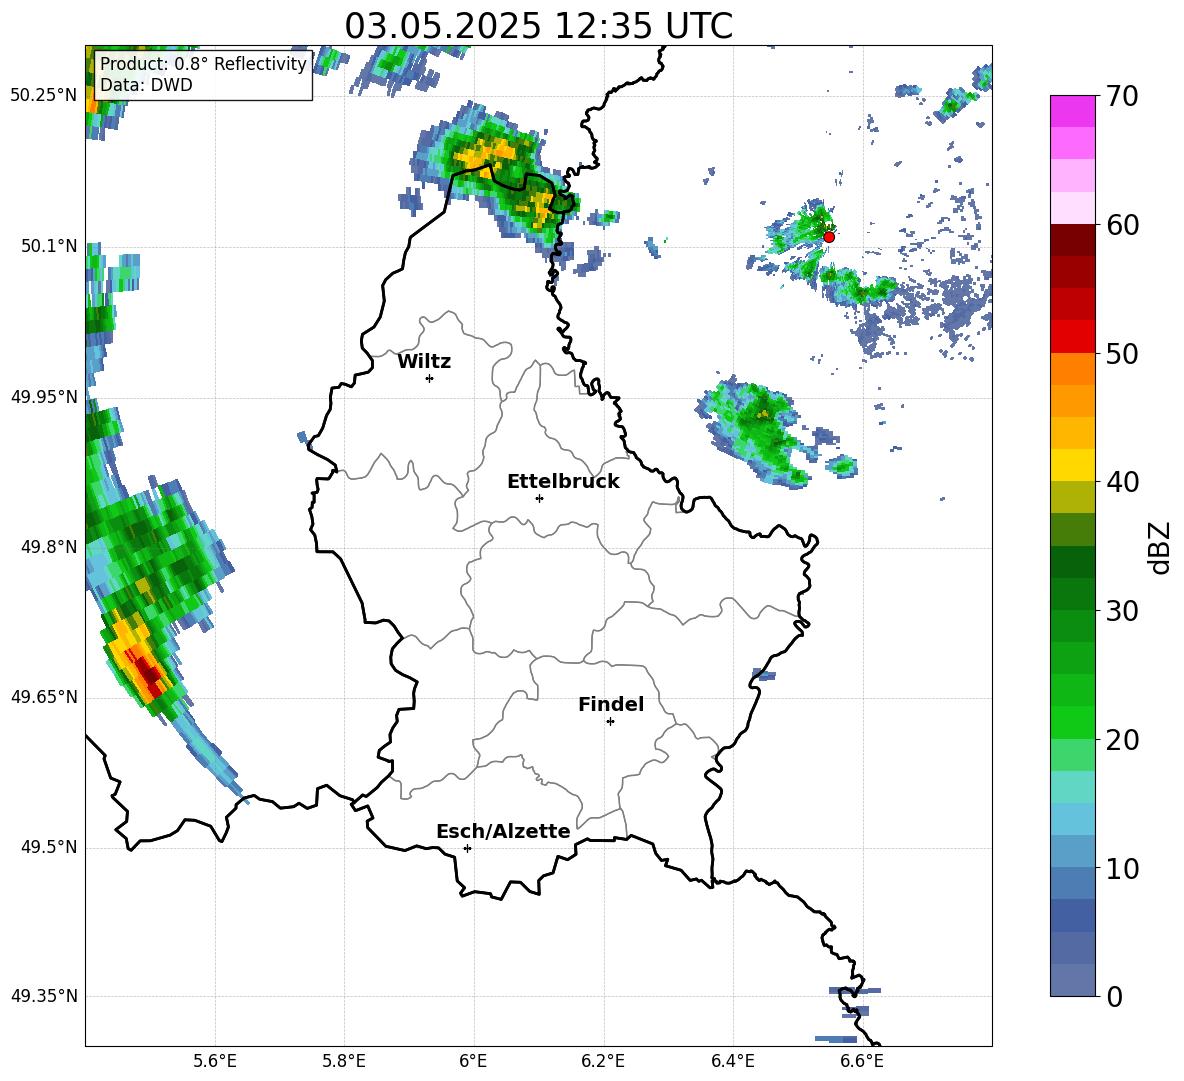Click the Esch/Alzette label
Screen dimensions: 1184x1081
(x=503, y=832)
